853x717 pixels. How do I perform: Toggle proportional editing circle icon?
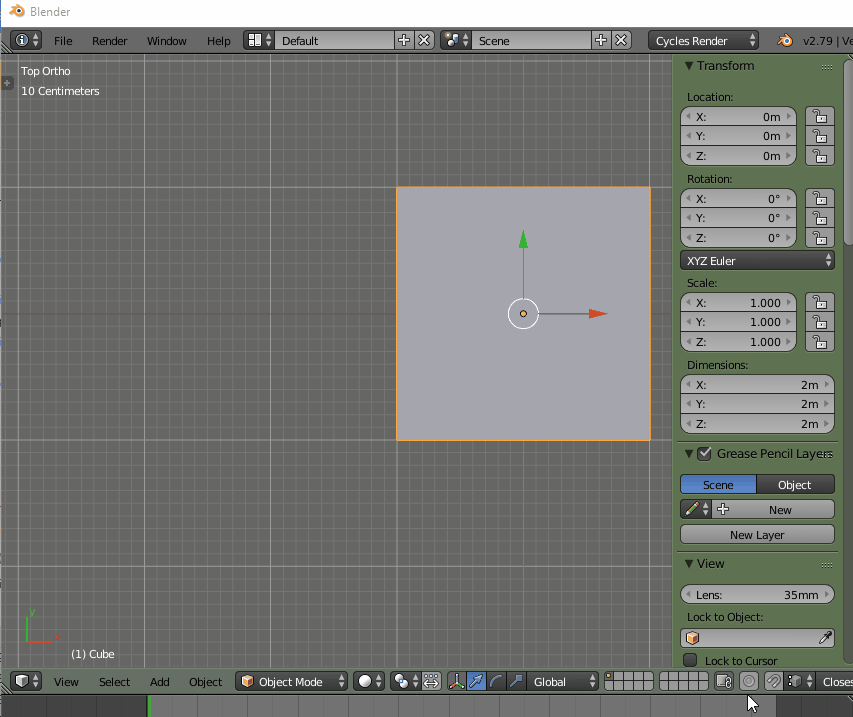750,681
